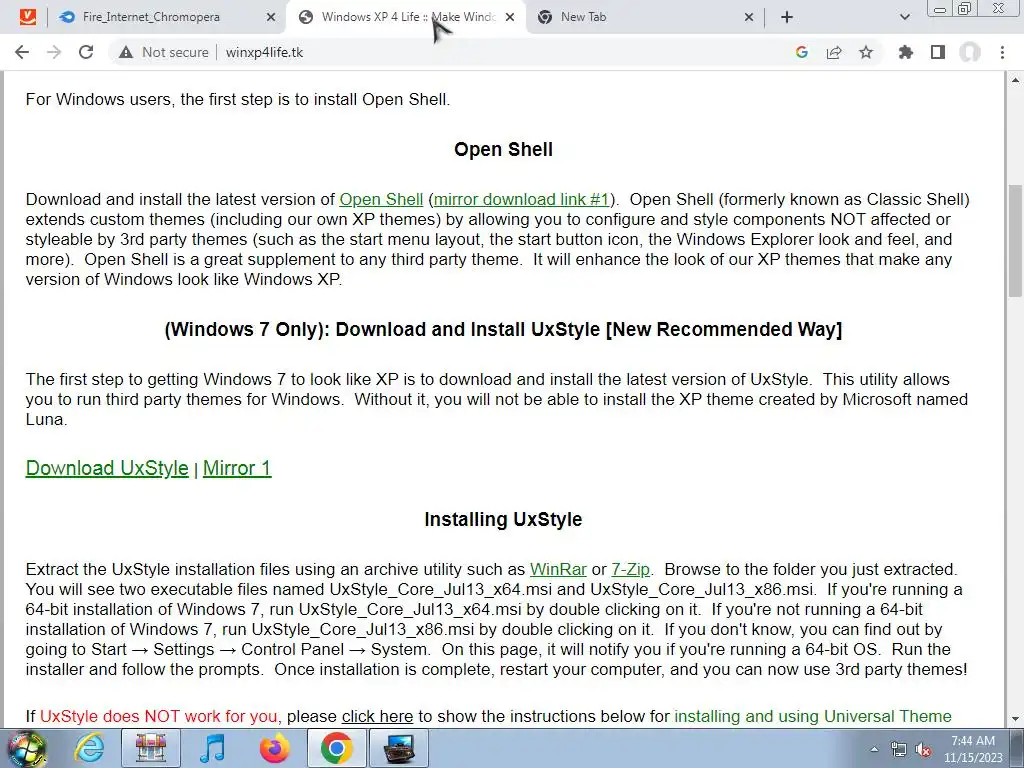Bookmark this page with the star
Screen dimensions: 1024x768
pyautogui.click(x=866, y=52)
